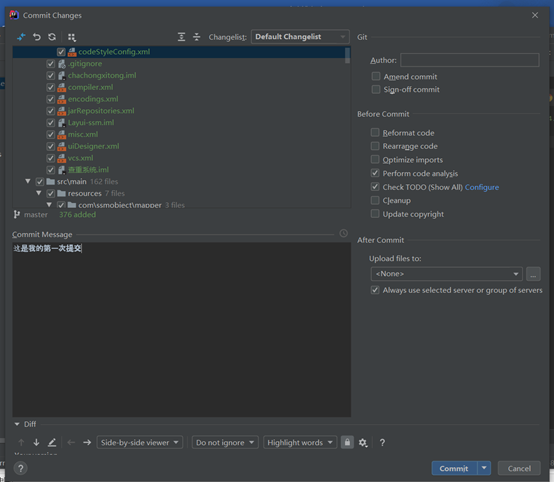Click the resources folder icon
The image size is (554, 482).
[61, 193]
